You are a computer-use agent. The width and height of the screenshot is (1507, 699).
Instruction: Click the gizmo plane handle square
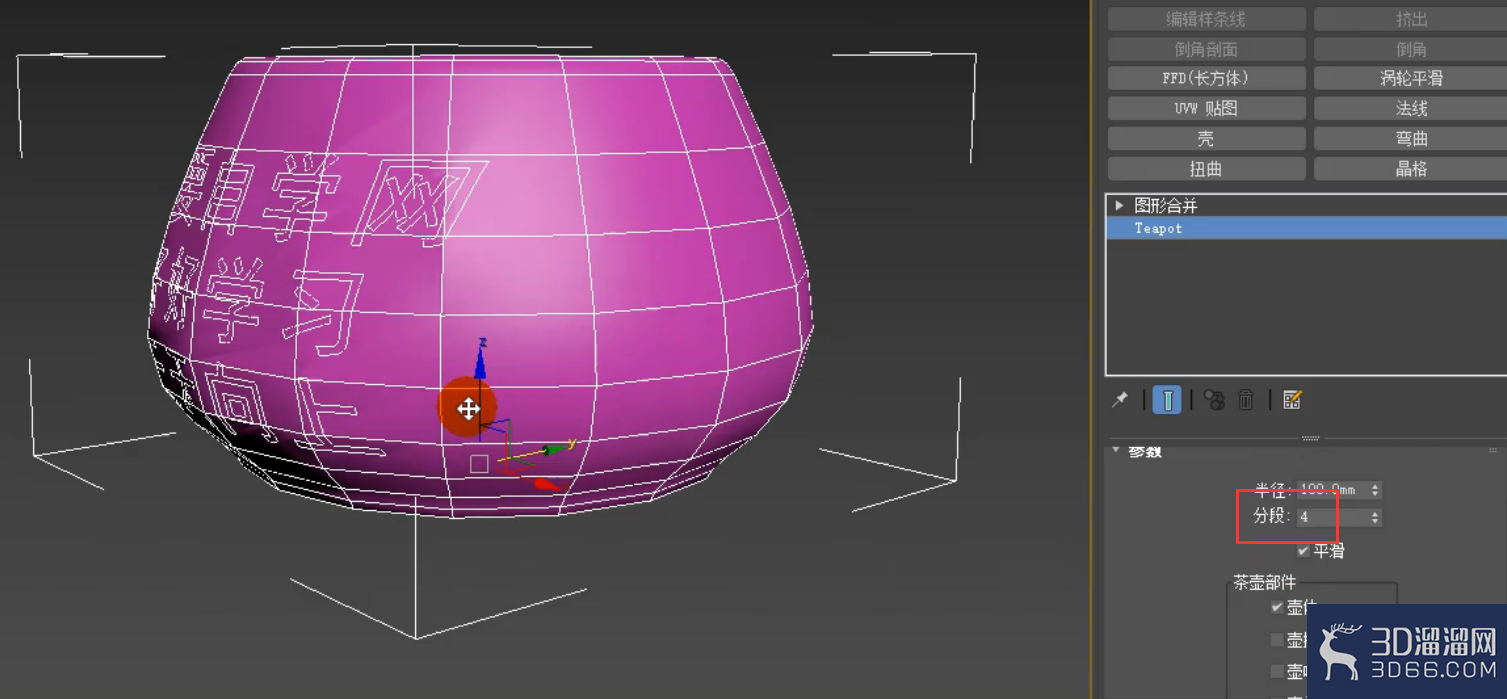(x=479, y=463)
